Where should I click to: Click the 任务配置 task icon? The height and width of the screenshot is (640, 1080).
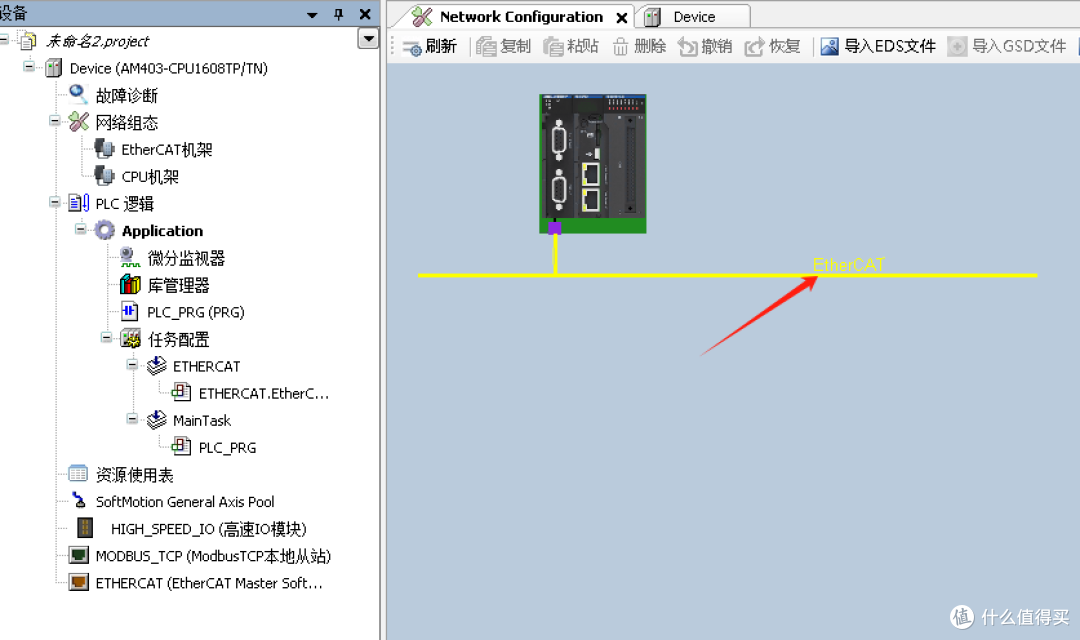click(130, 338)
